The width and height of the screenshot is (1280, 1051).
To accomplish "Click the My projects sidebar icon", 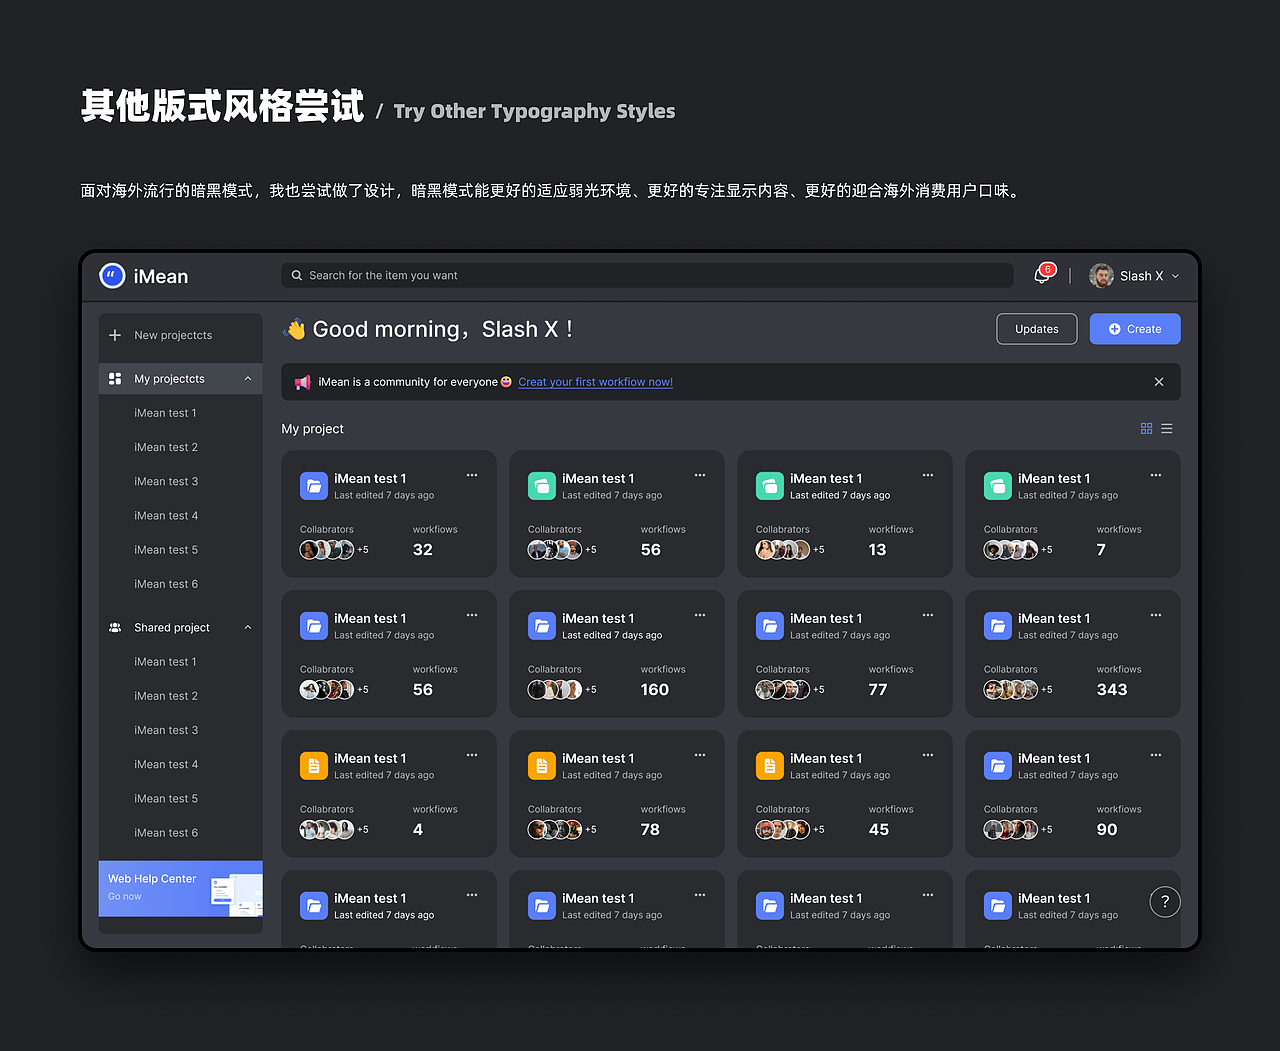I will [x=115, y=378].
